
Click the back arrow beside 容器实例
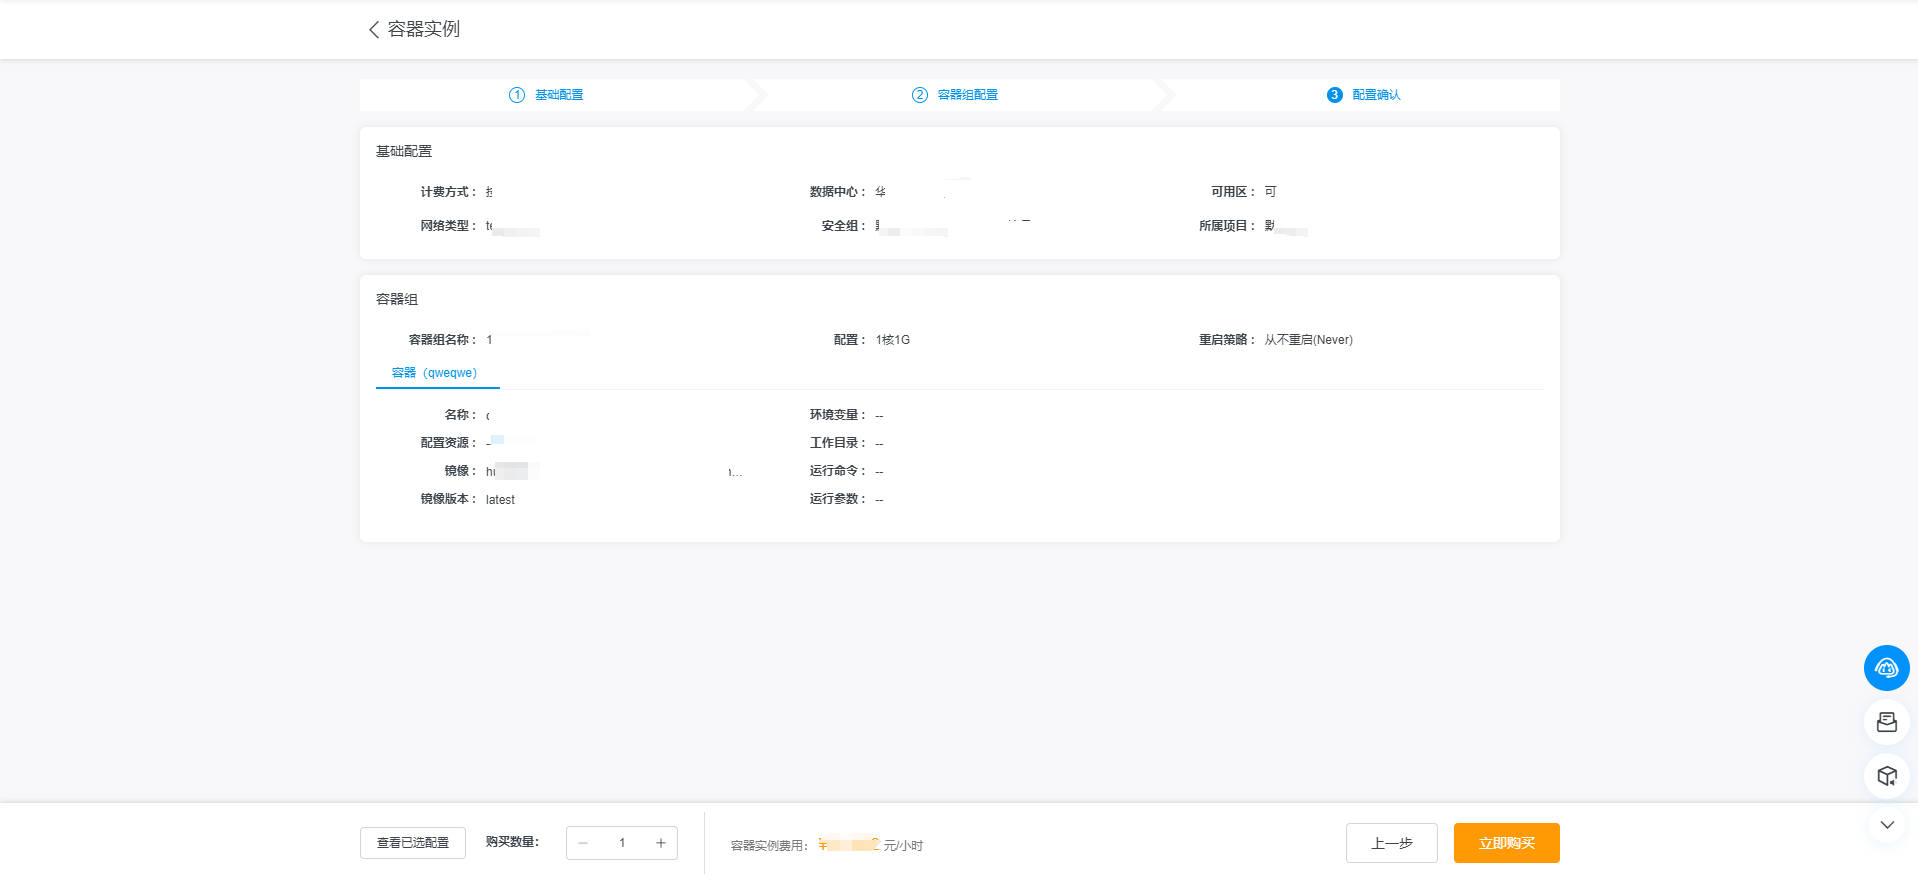tap(374, 30)
